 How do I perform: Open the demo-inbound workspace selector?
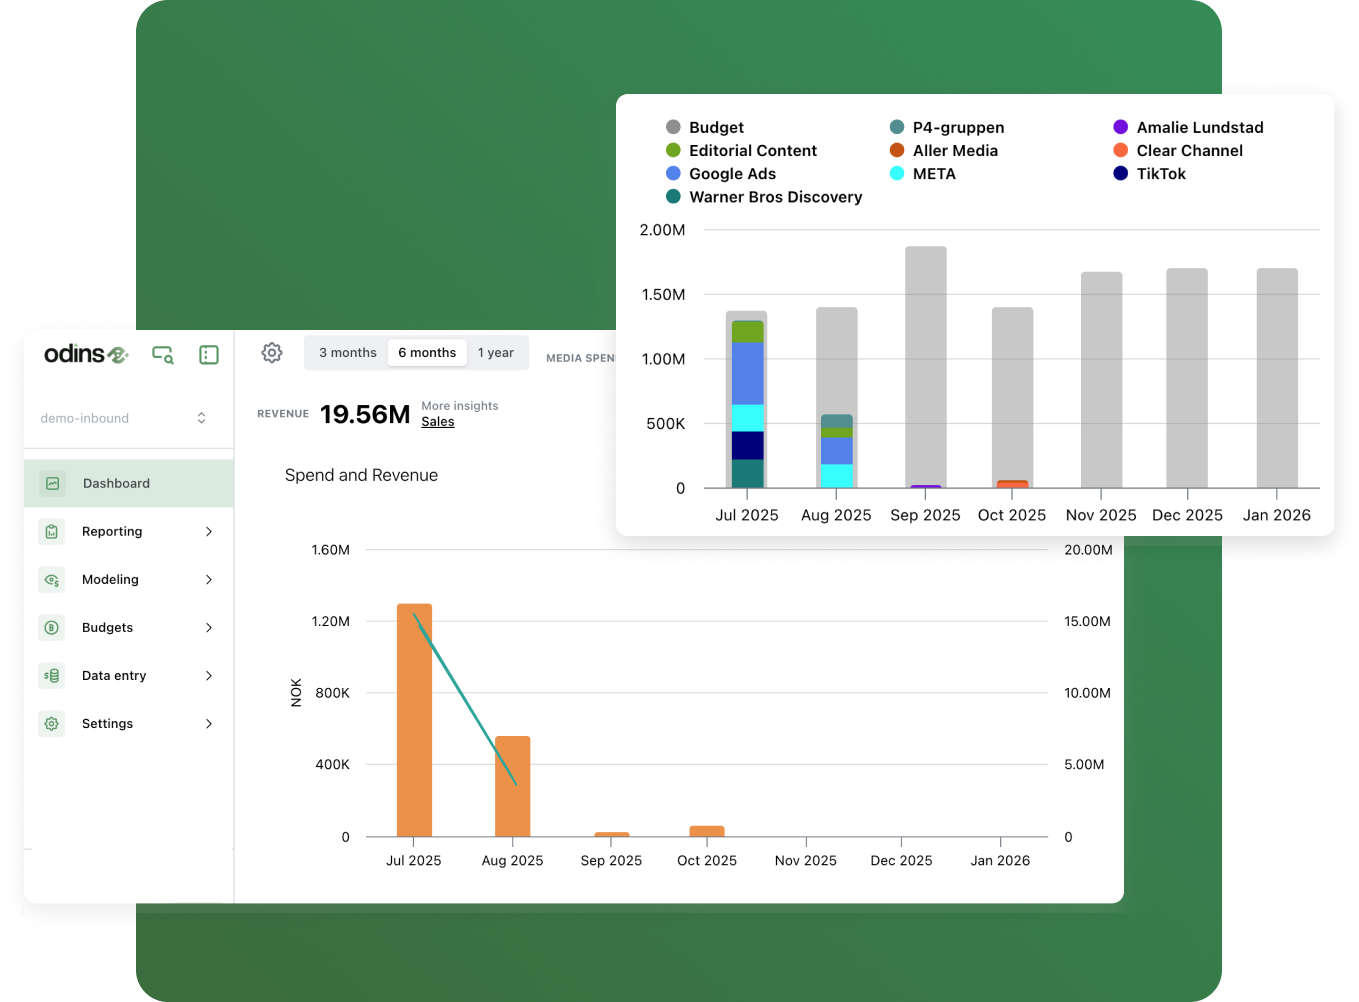coord(124,418)
